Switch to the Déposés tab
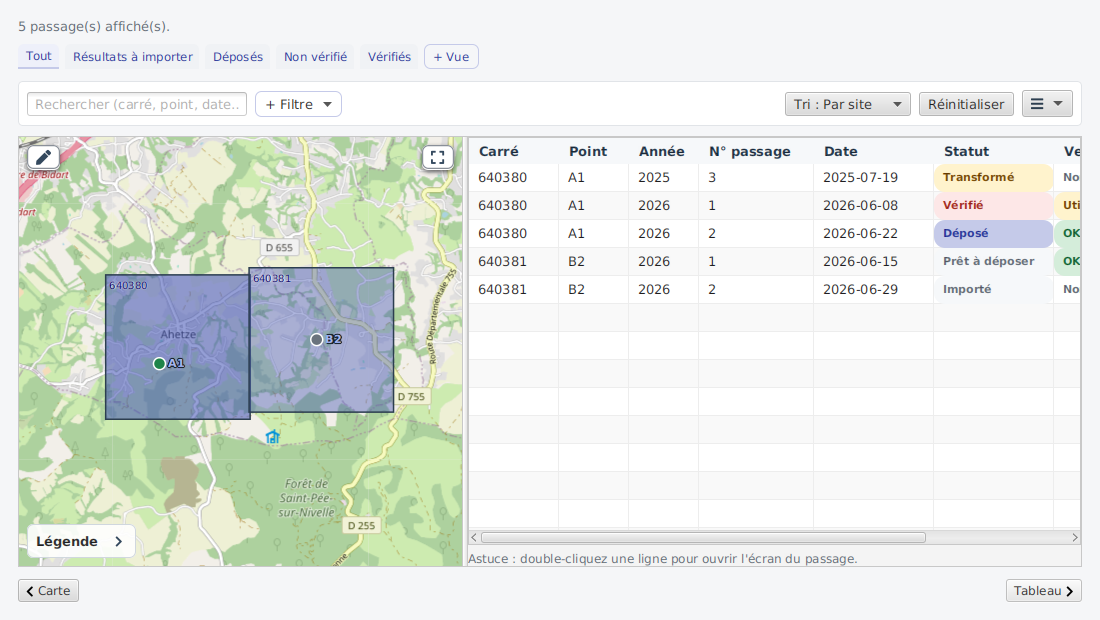1100x620 pixels. coord(238,57)
